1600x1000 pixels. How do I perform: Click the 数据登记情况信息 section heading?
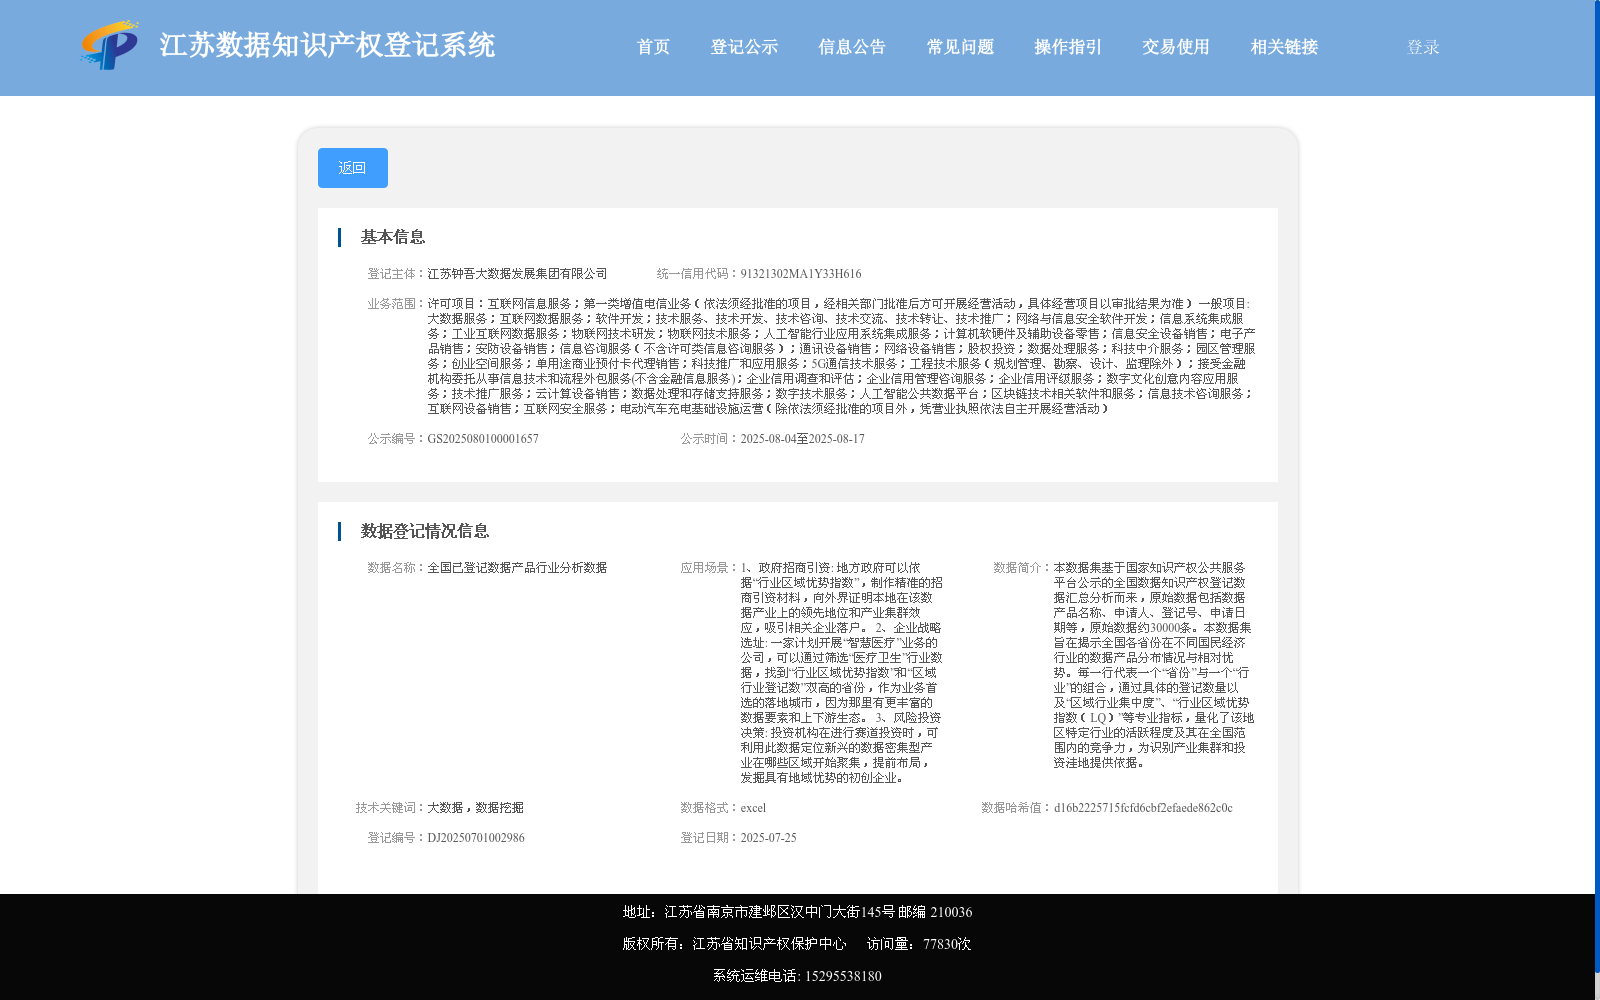[x=425, y=531]
